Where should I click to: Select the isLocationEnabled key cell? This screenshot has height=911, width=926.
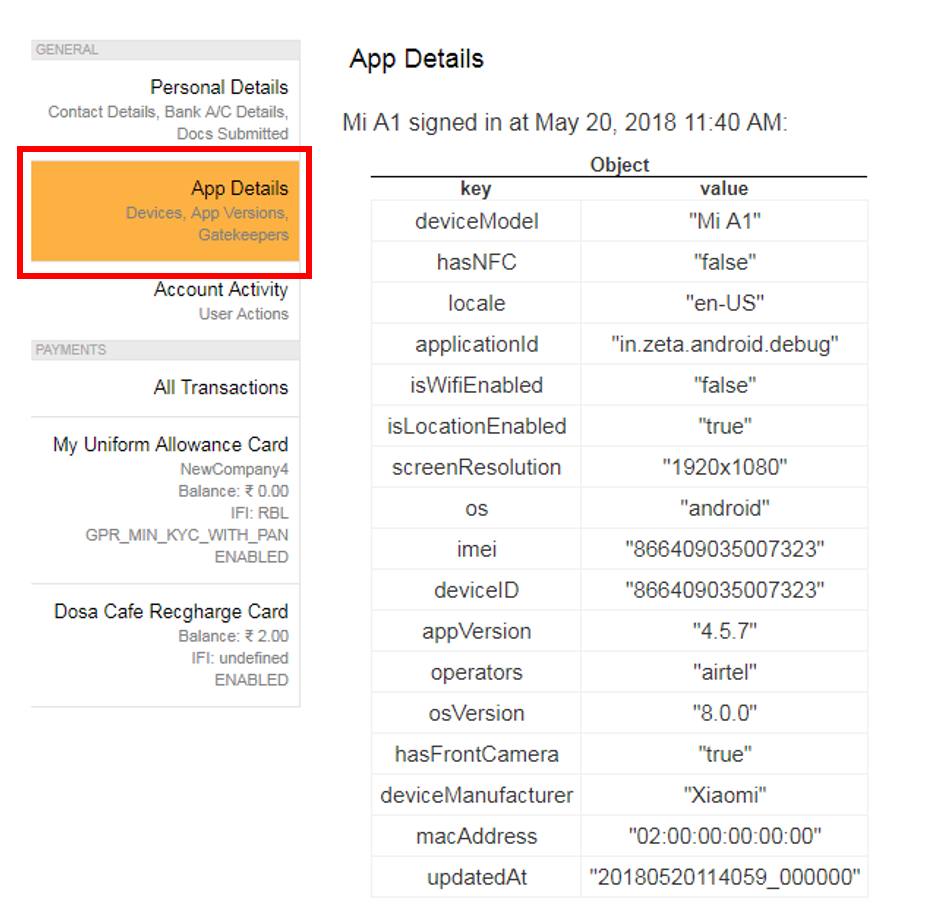(x=476, y=426)
